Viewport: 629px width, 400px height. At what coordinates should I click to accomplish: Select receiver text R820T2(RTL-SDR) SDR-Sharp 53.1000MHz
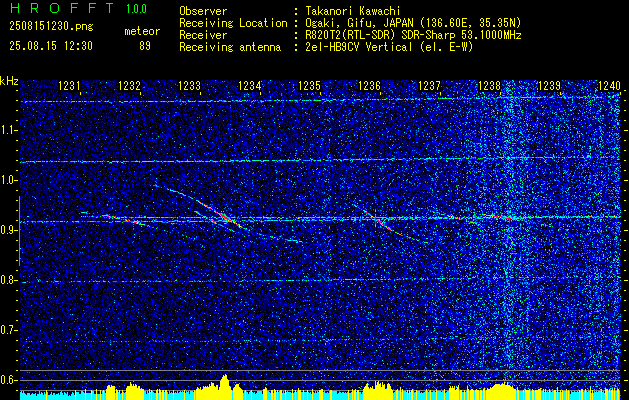413,35
